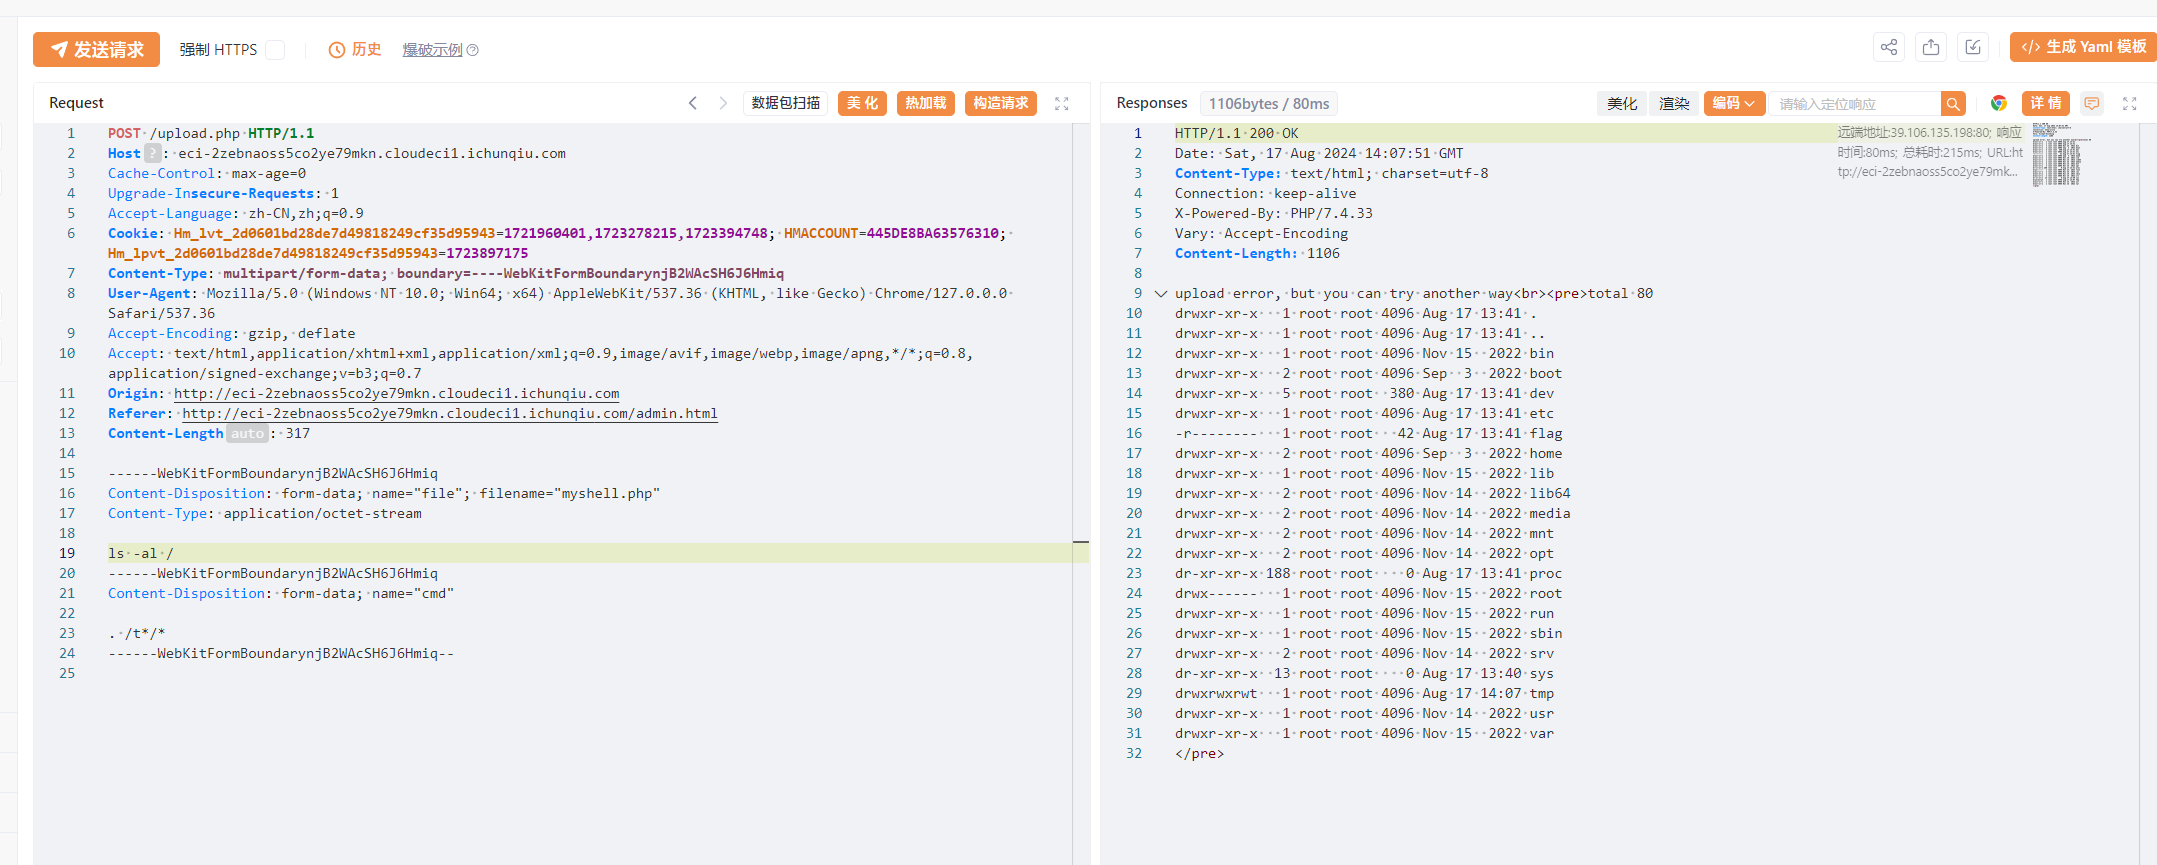Click the response Content-Length: 1106 line
The height and width of the screenshot is (865, 2157).
pyautogui.click(x=1257, y=253)
